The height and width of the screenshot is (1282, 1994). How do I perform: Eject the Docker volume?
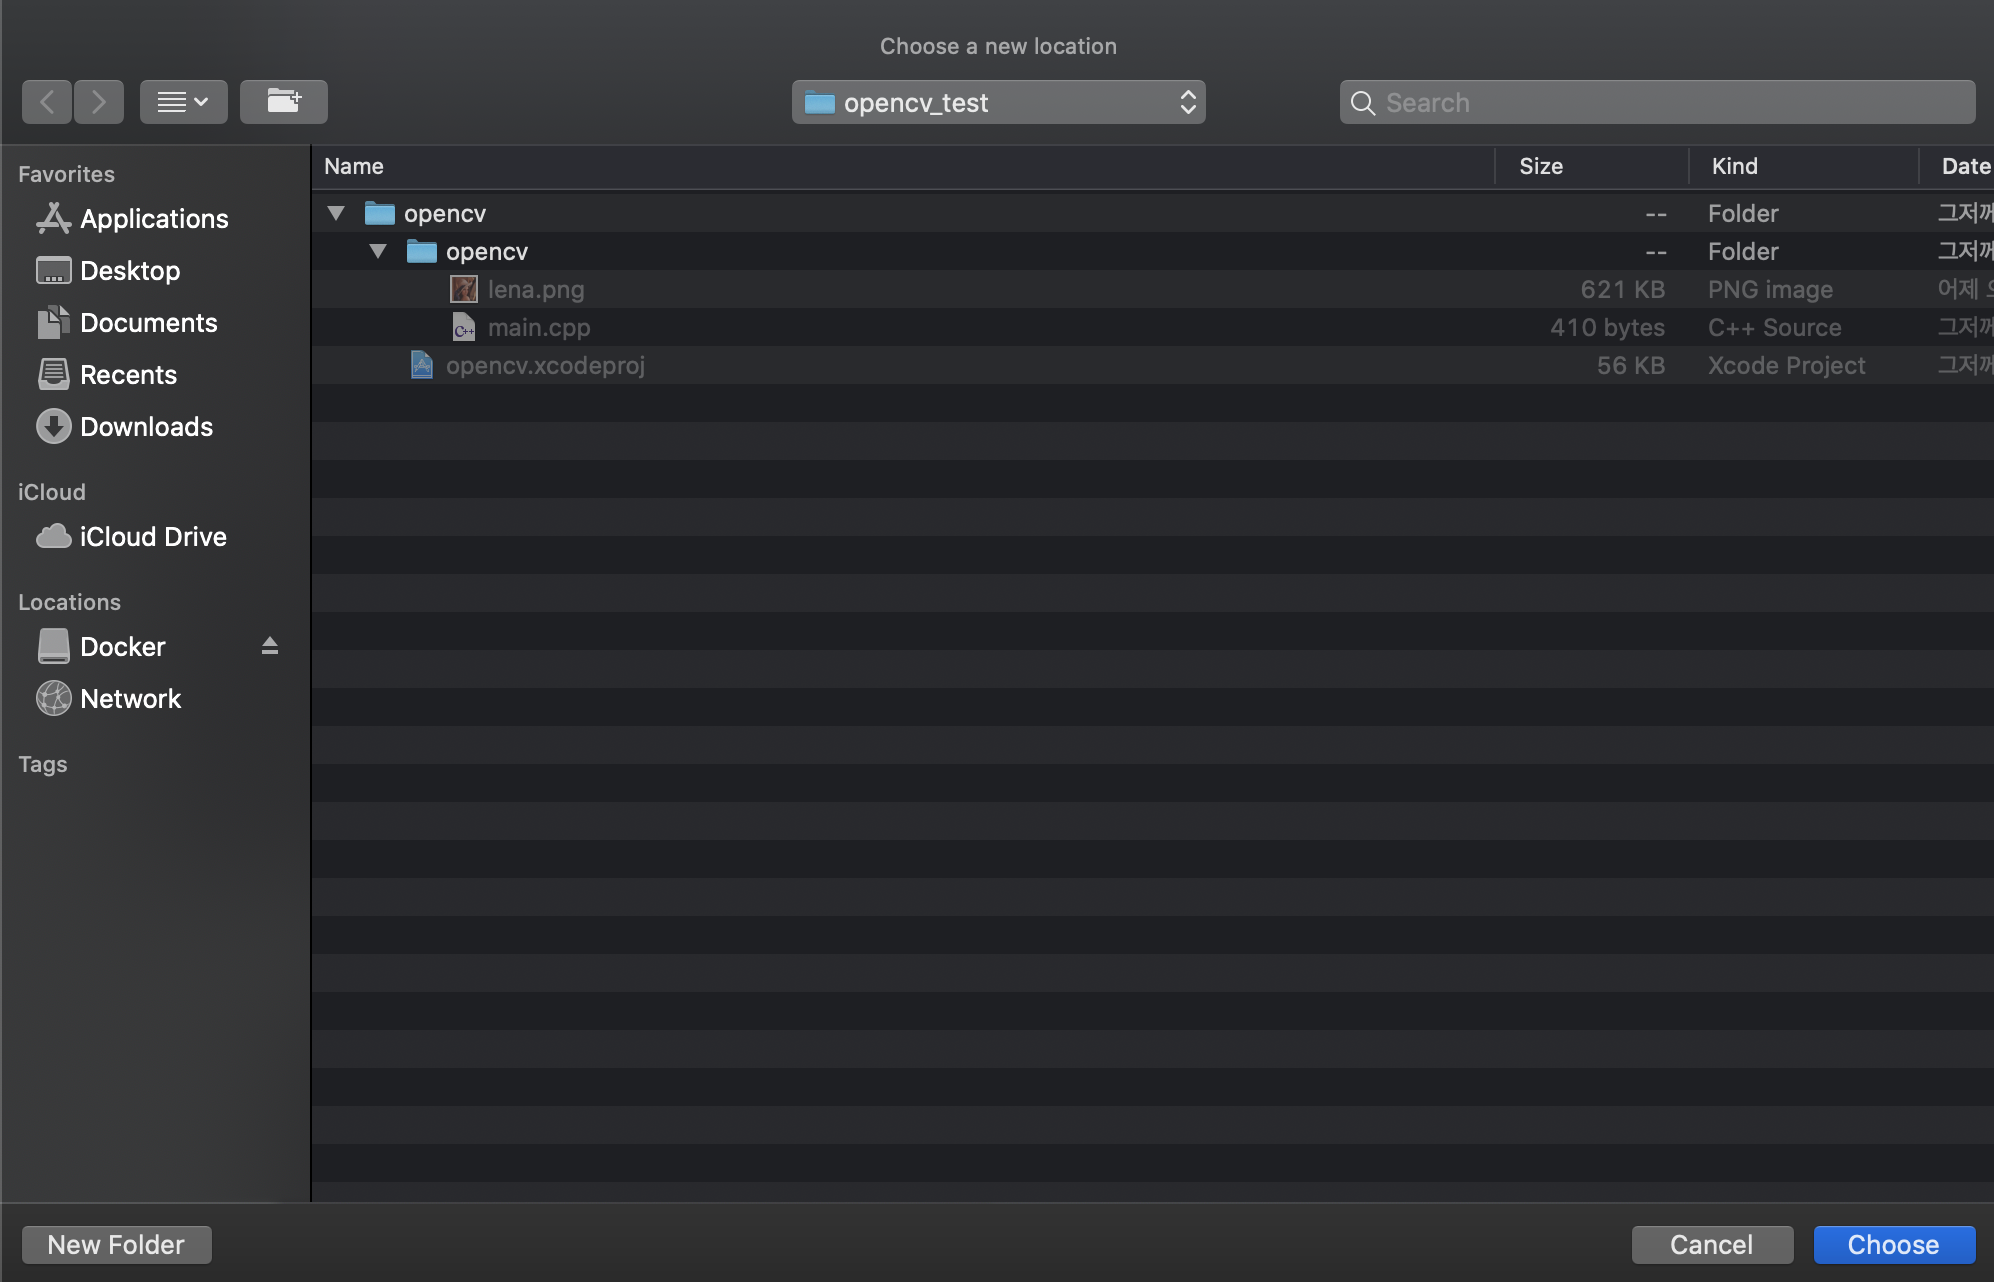[x=269, y=646]
